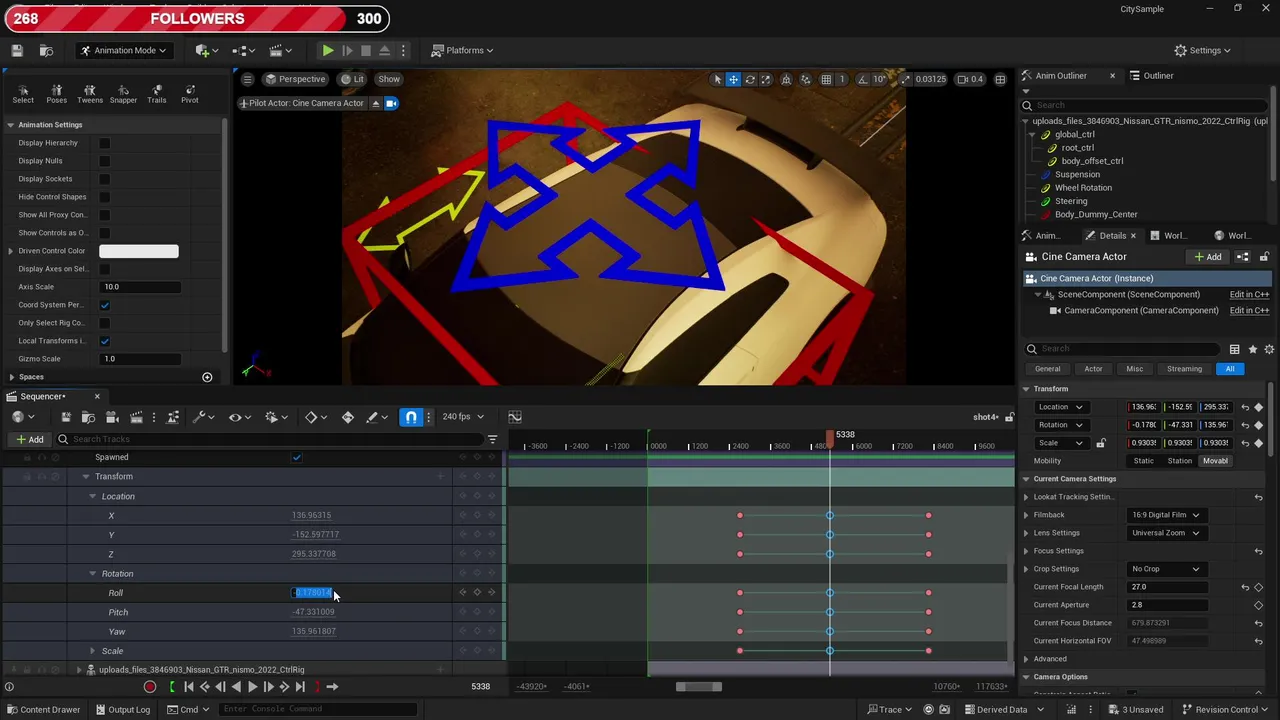
Task: Open the Show viewport menu
Action: point(389,79)
